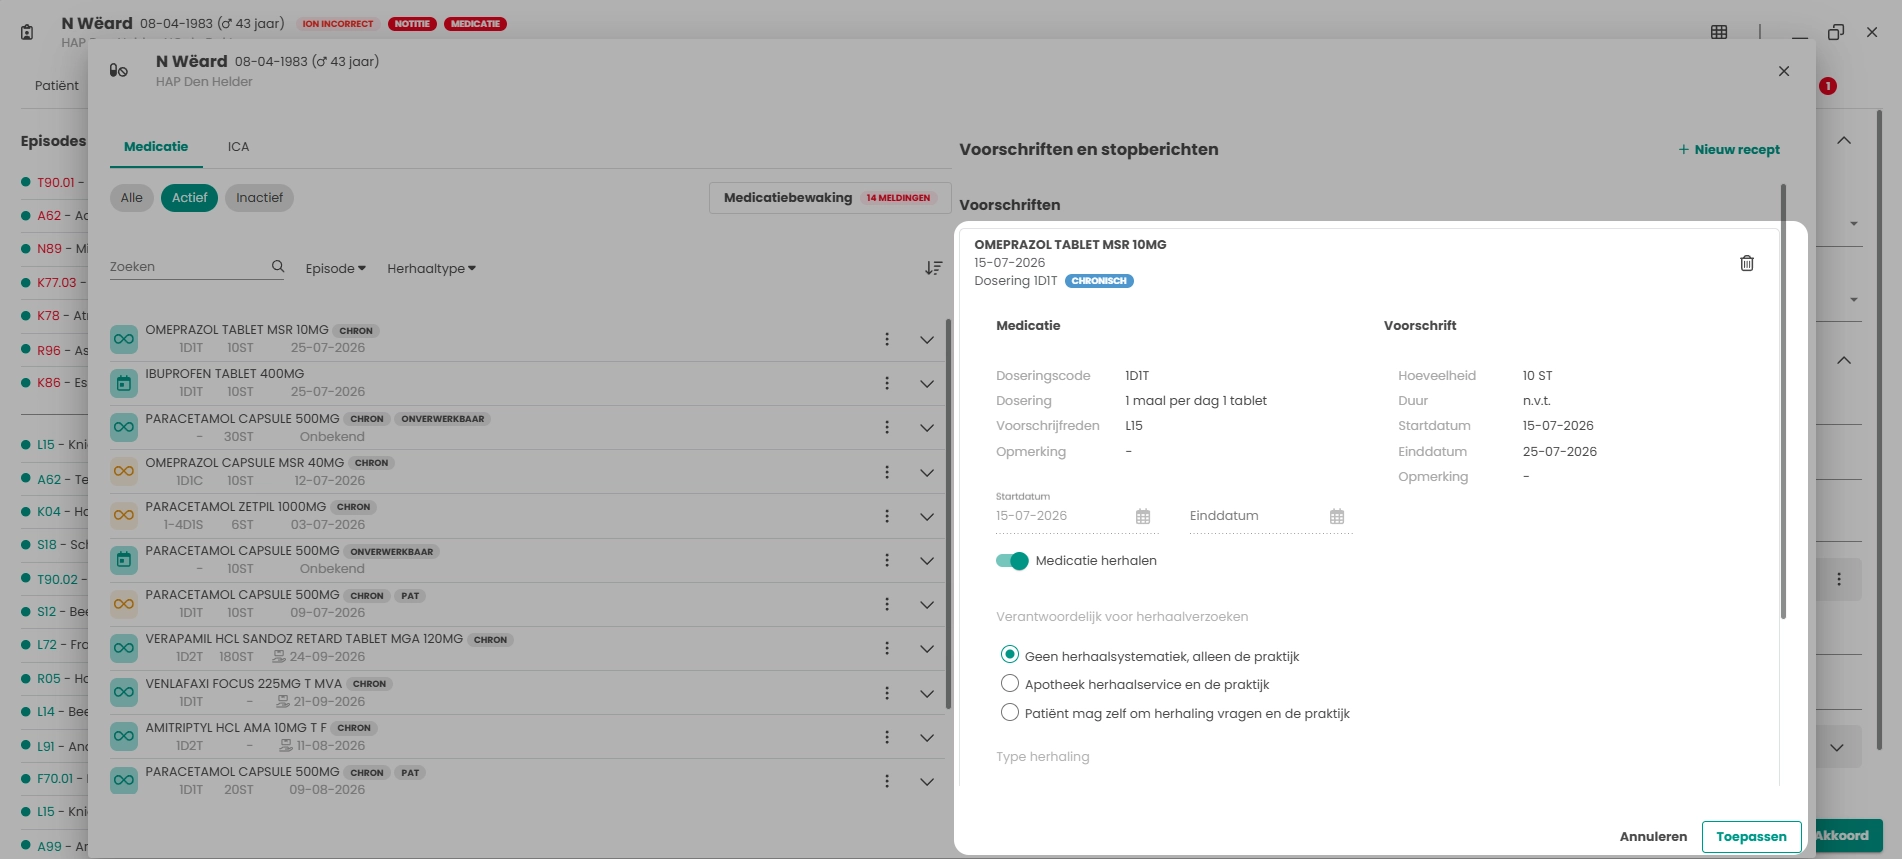Click Nieuw recept to add prescription

[1729, 150]
